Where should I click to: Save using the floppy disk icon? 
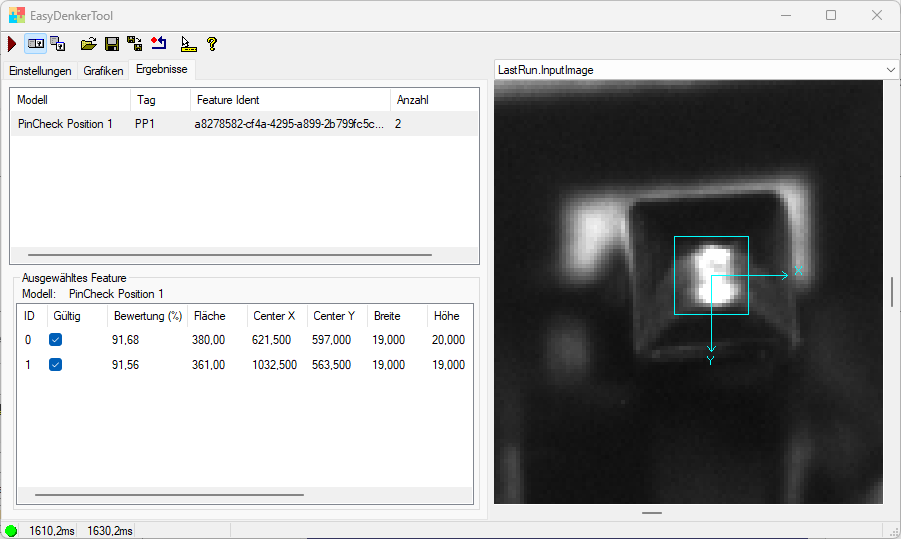coord(112,44)
